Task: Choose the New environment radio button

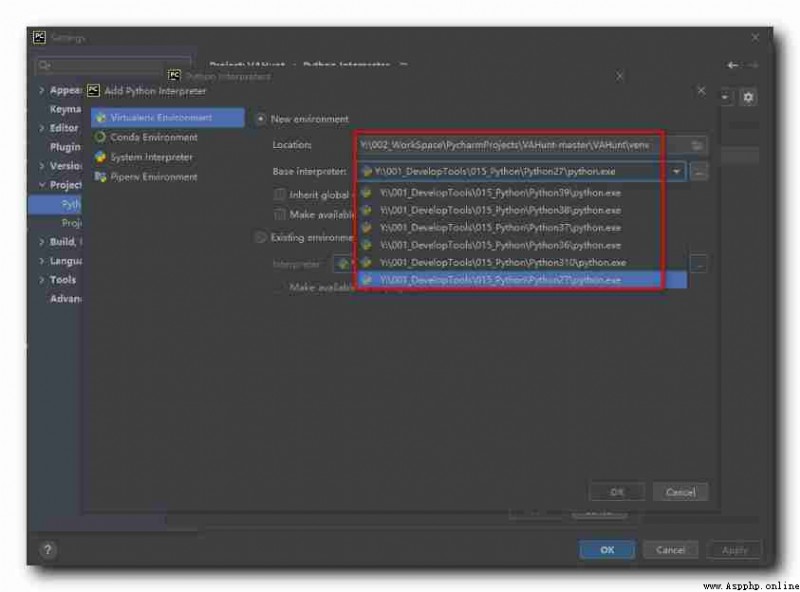Action: pos(260,119)
